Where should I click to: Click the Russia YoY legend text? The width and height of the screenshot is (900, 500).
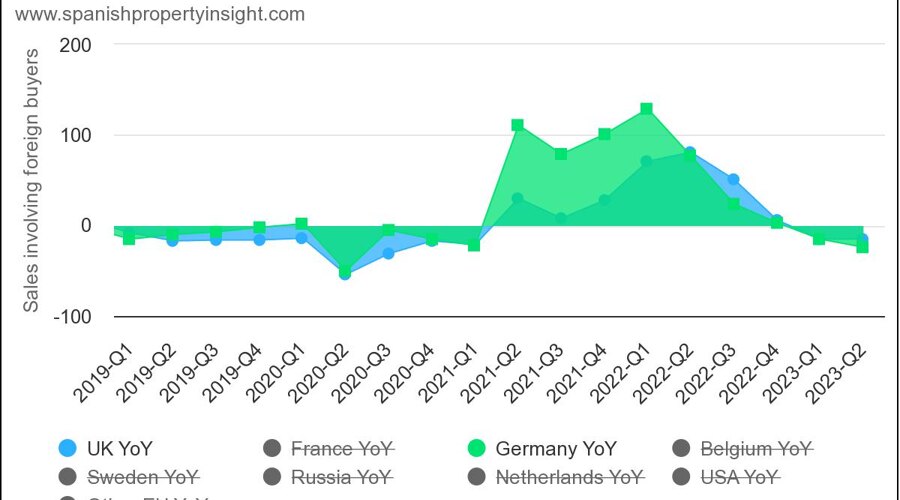tap(341, 476)
